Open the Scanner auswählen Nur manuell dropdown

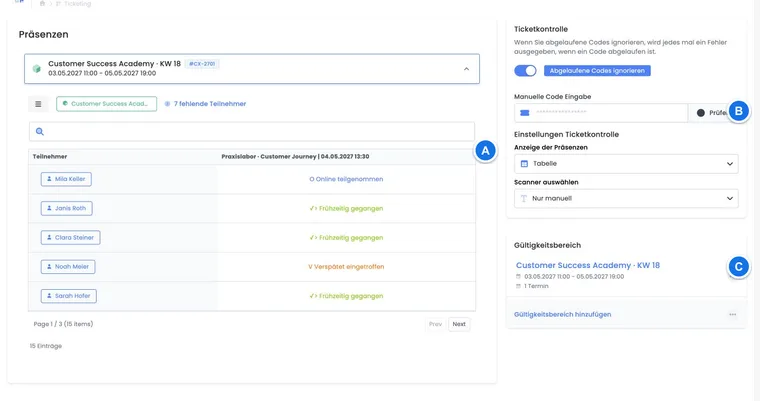pyautogui.click(x=626, y=198)
